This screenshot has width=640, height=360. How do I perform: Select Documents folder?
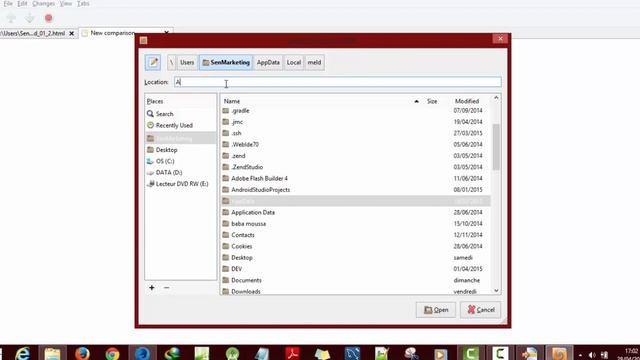click(x=355, y=280)
